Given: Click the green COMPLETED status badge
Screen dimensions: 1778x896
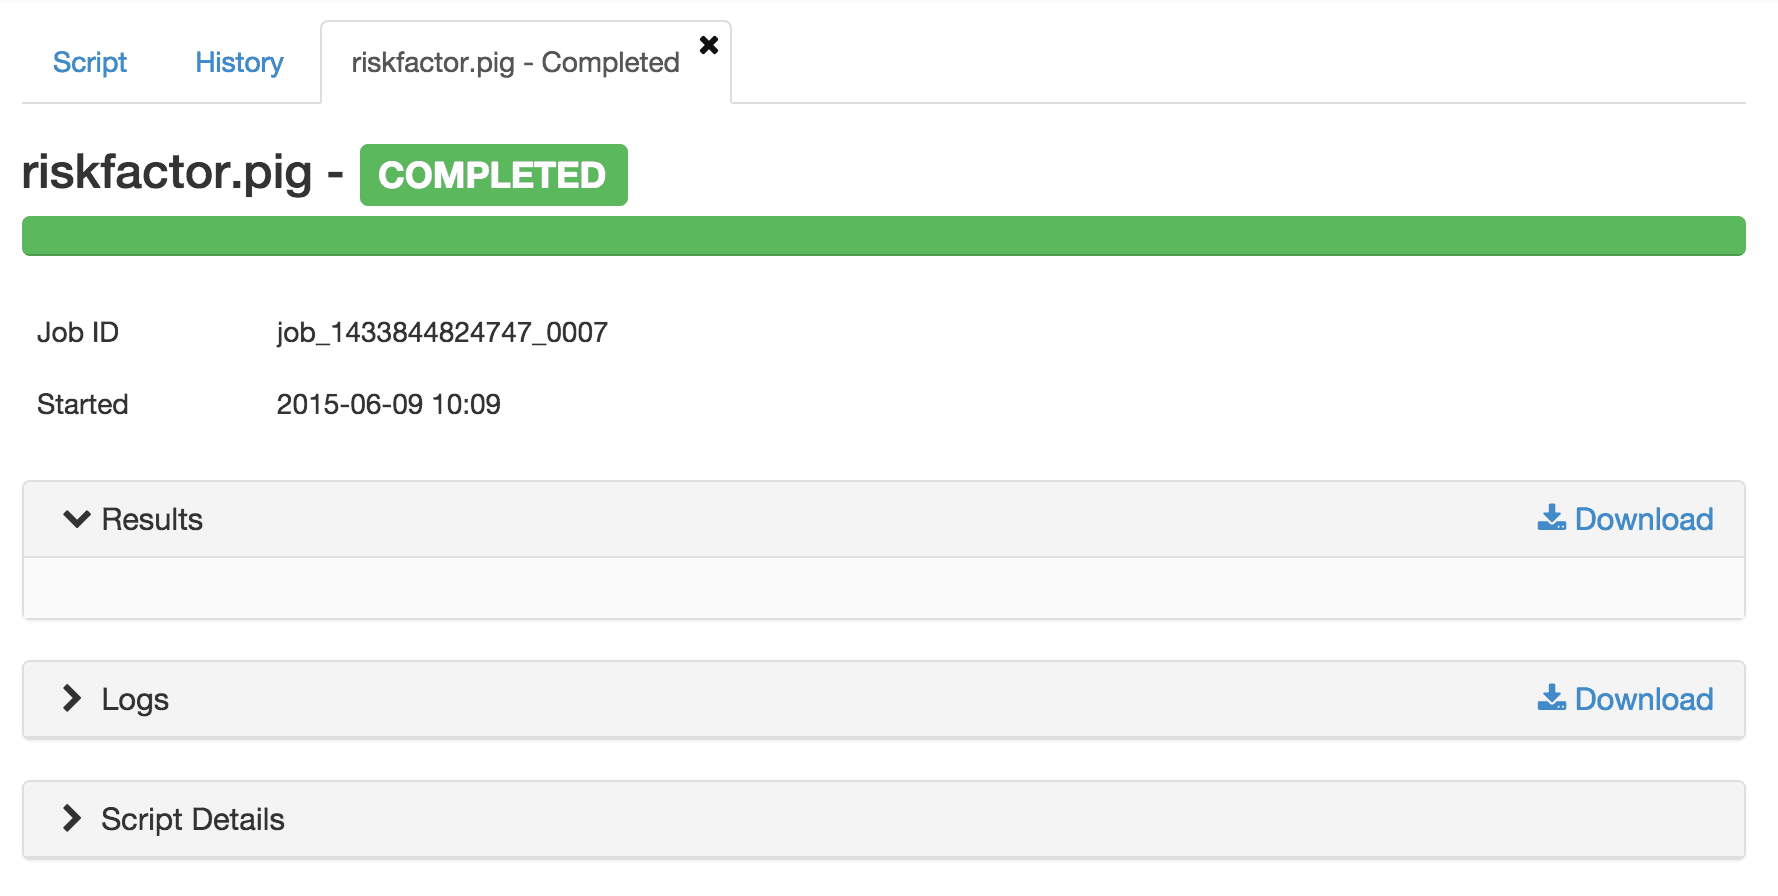Looking at the screenshot, I should [493, 175].
